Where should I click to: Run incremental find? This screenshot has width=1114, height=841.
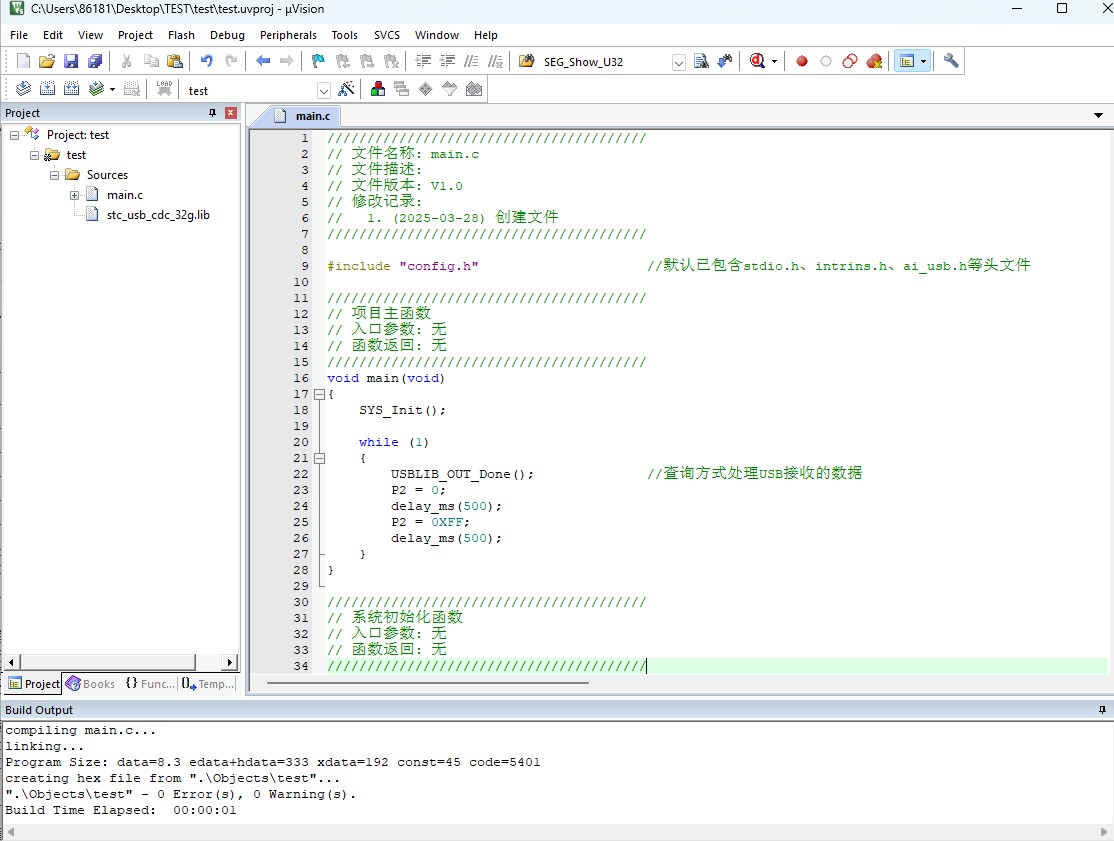click(725, 61)
